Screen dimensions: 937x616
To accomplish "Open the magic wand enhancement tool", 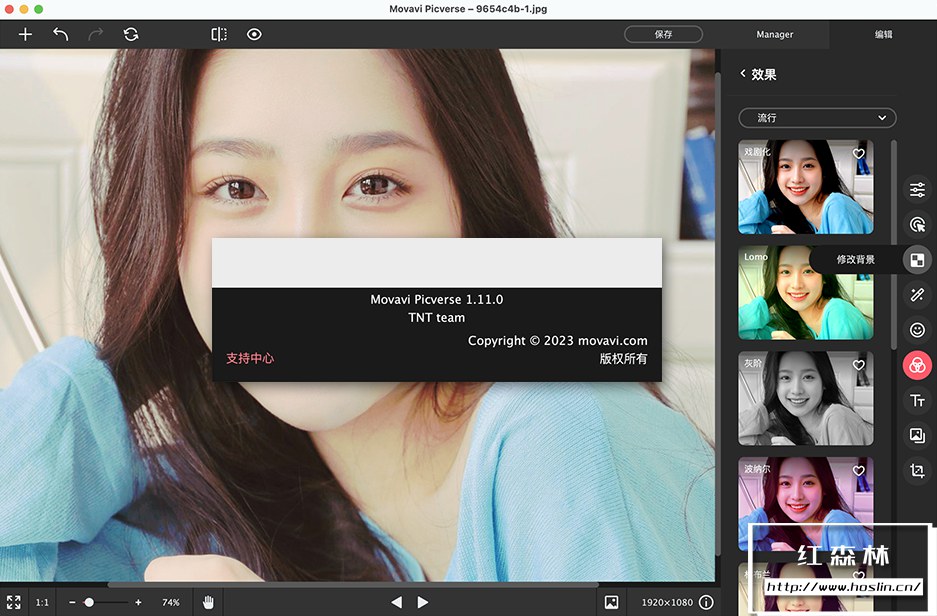I will (x=917, y=294).
